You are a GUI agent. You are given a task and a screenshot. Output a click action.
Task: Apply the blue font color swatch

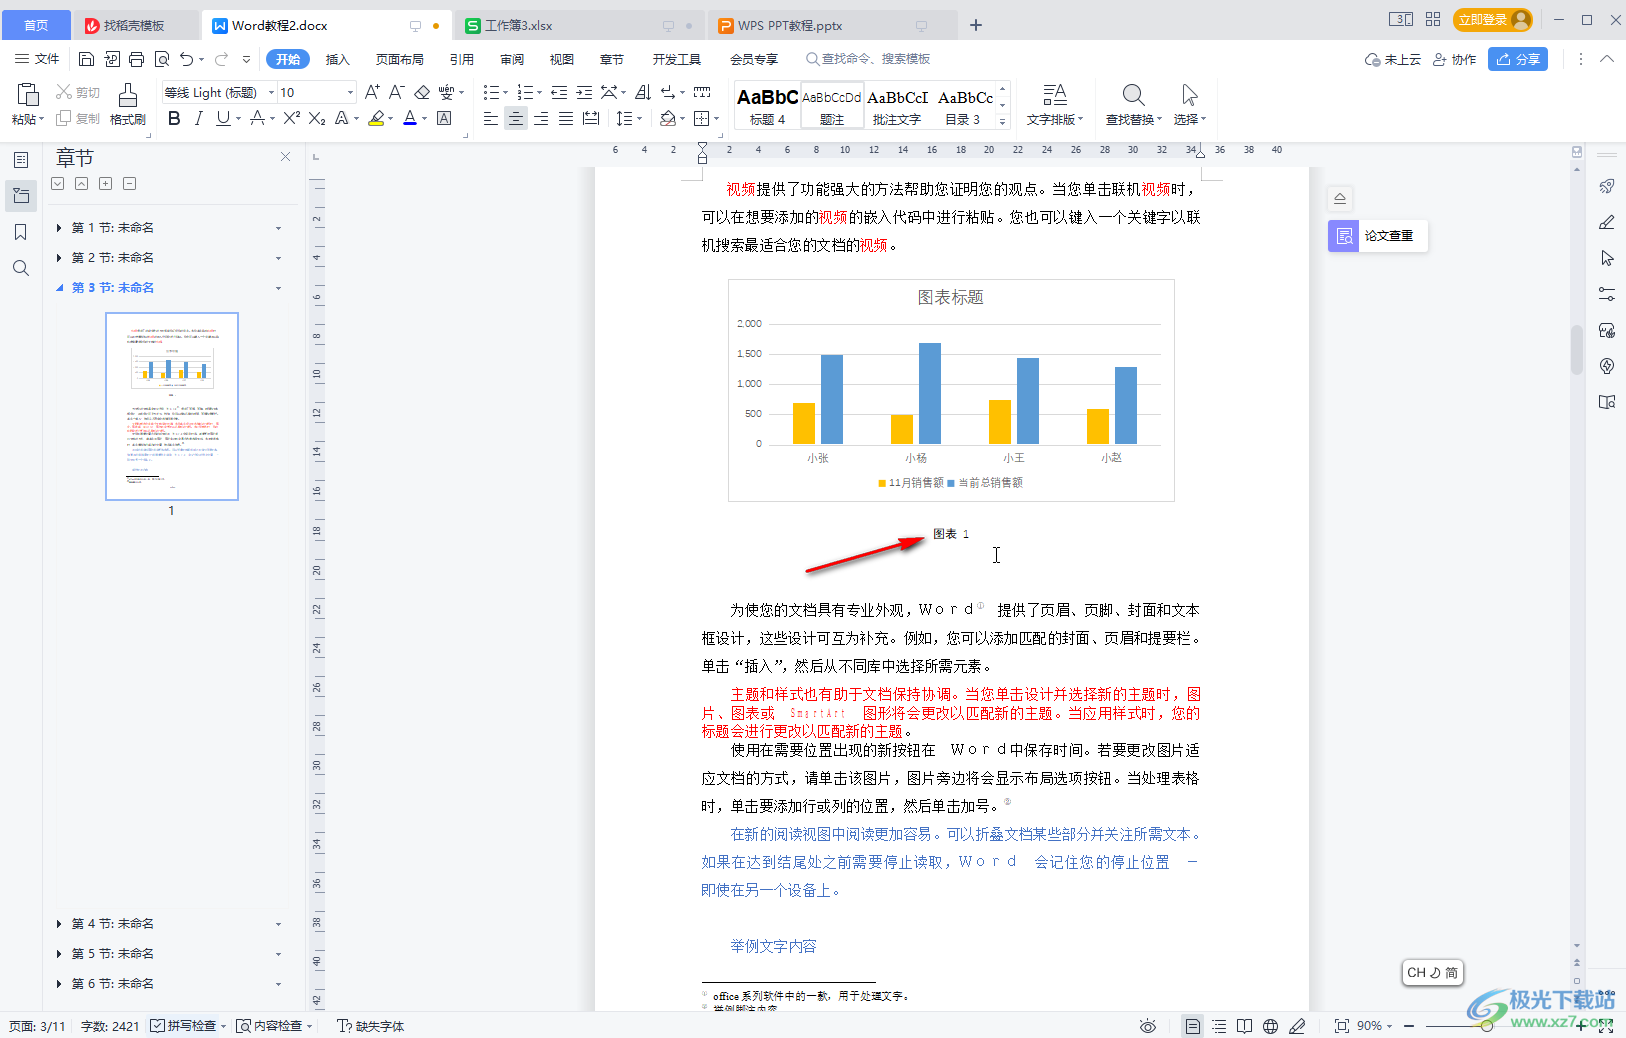tap(410, 118)
